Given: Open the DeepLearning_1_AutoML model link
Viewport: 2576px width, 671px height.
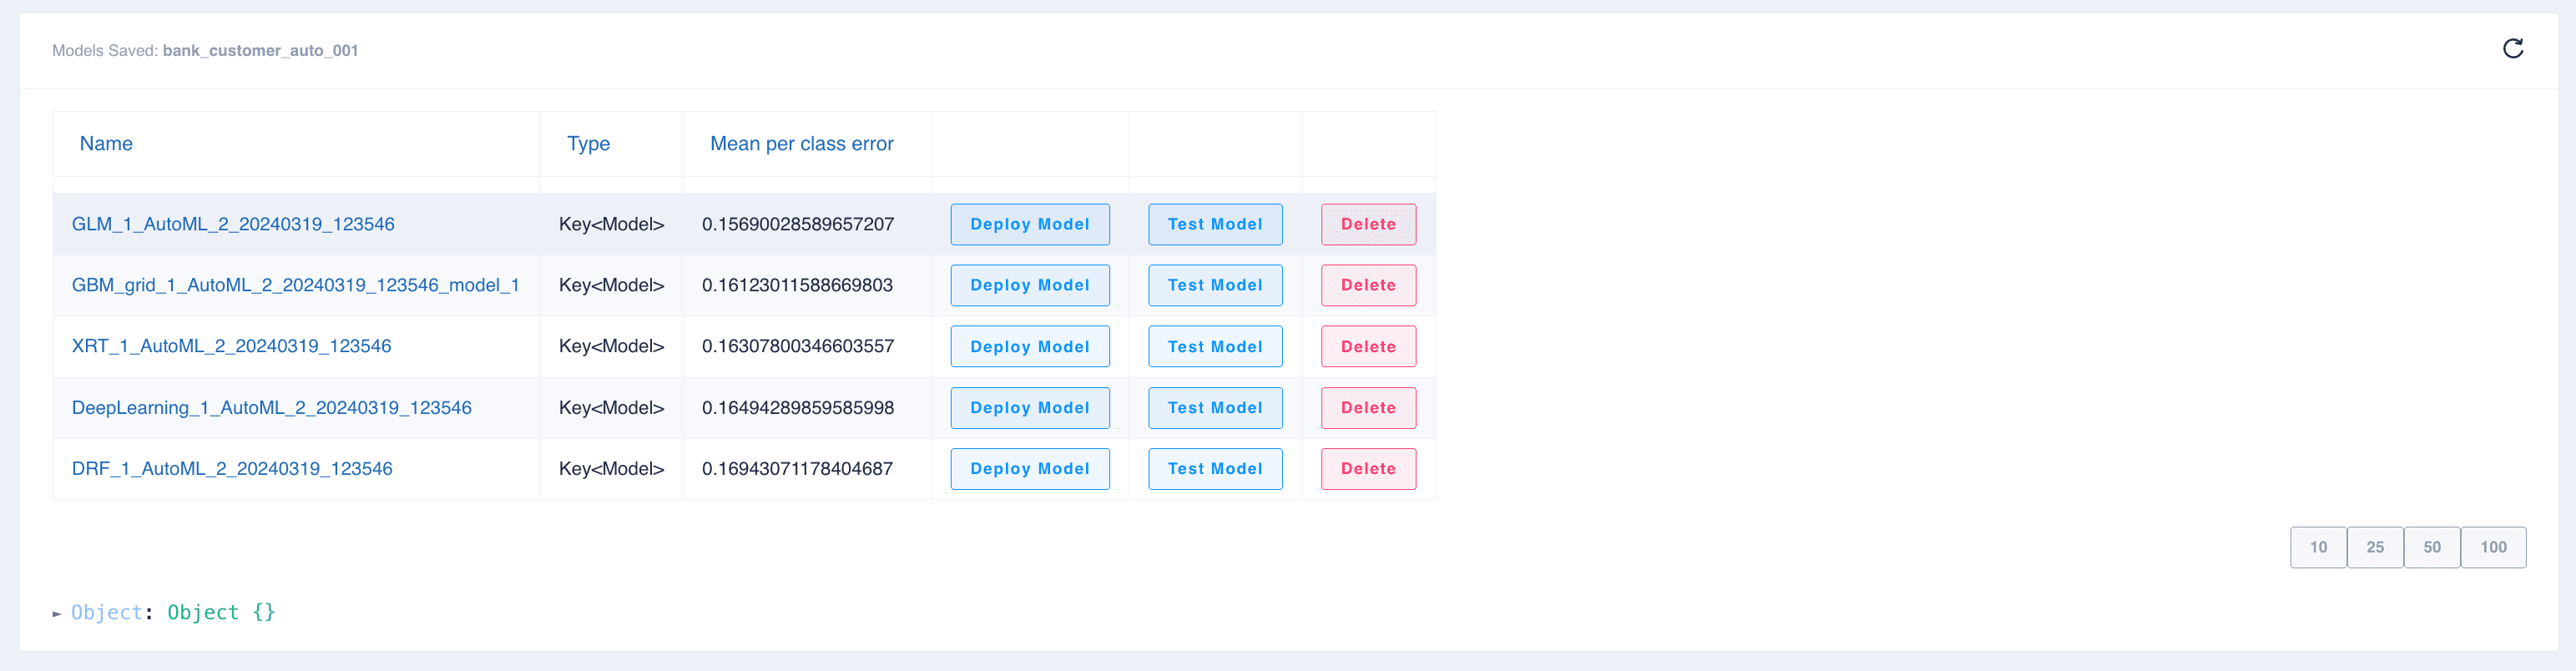Looking at the screenshot, I should click(271, 407).
